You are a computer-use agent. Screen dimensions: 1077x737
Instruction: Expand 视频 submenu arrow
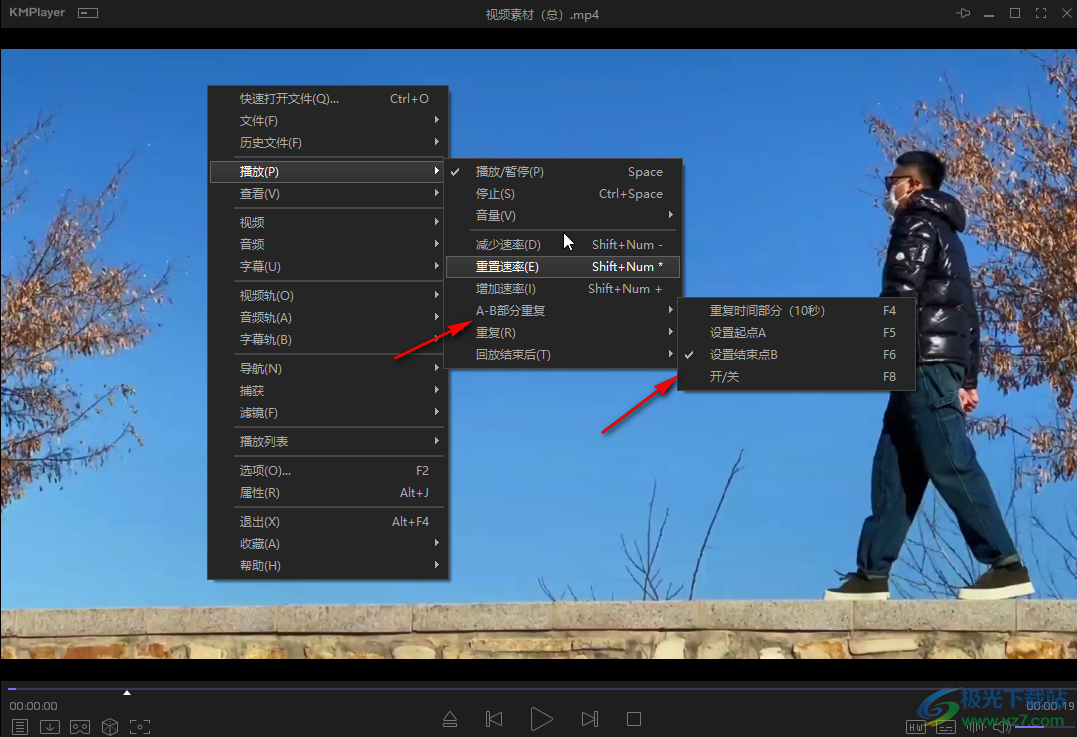(436, 222)
